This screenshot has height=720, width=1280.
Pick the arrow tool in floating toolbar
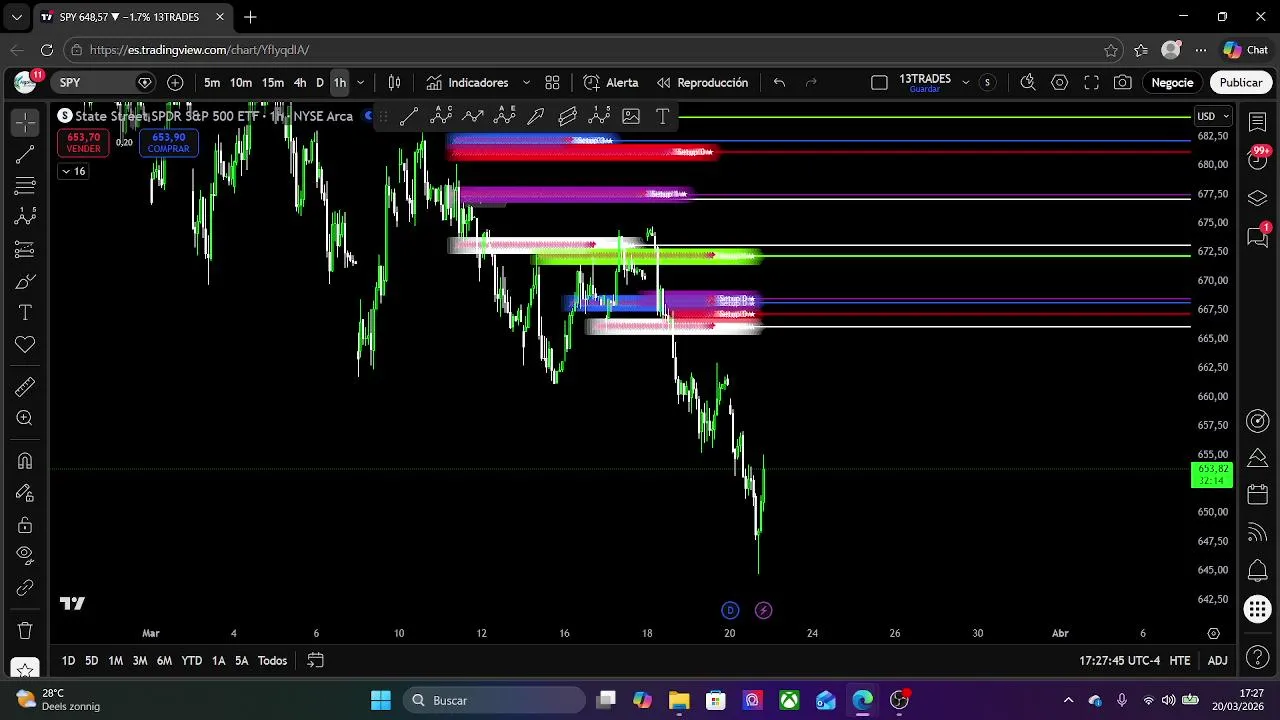[536, 116]
